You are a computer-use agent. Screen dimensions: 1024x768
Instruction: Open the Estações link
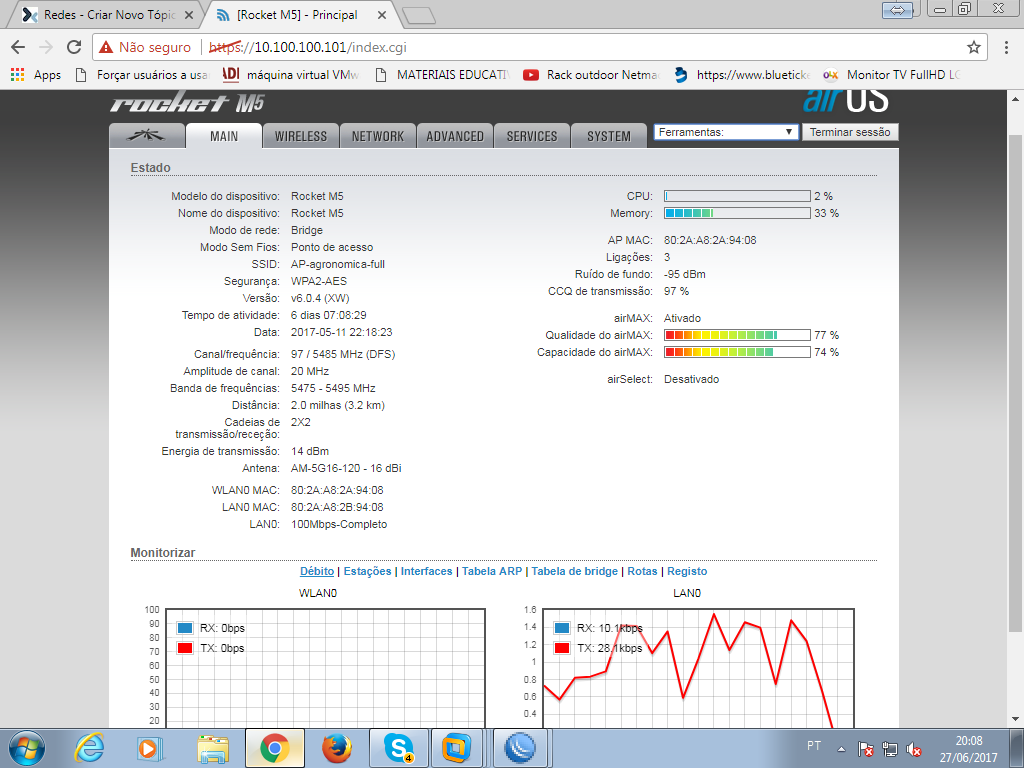(367, 571)
